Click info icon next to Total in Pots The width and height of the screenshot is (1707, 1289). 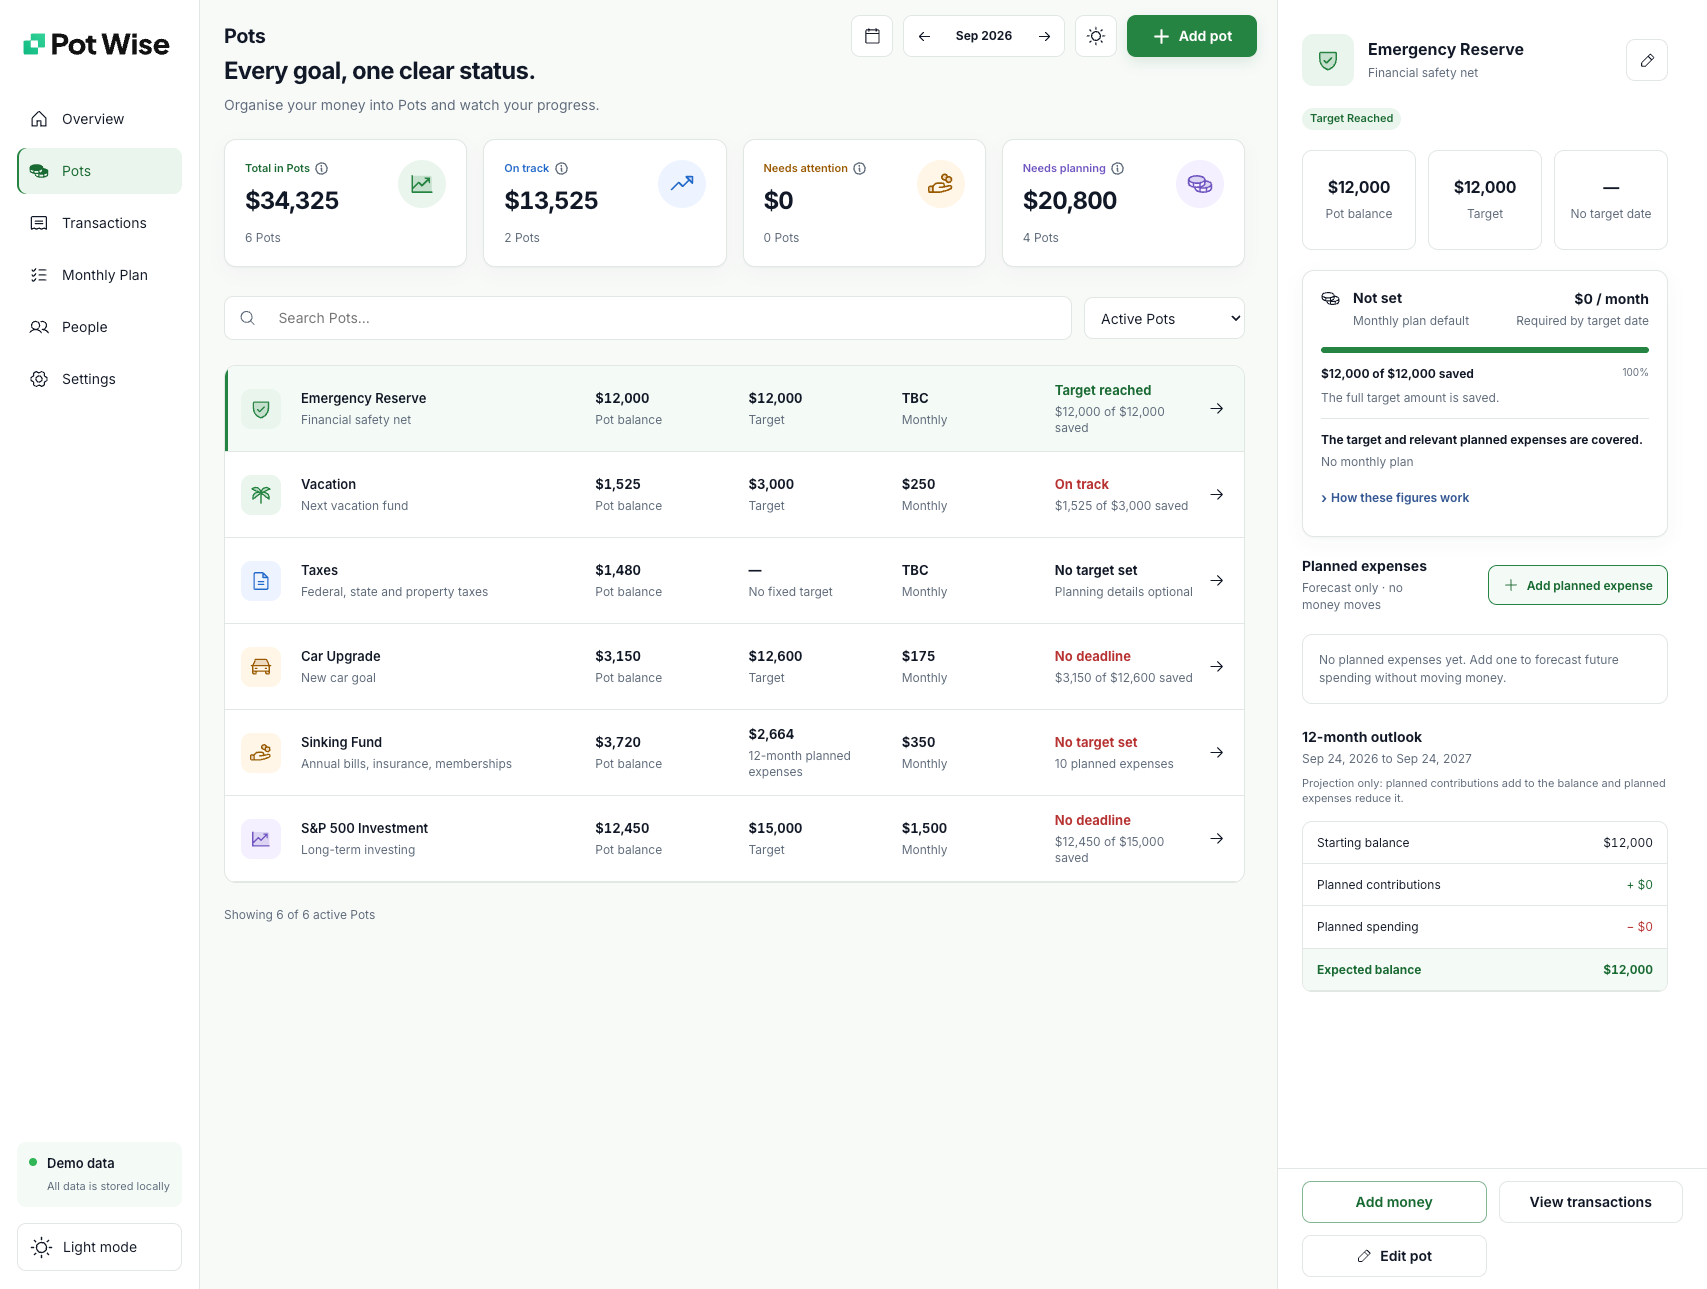322,169
